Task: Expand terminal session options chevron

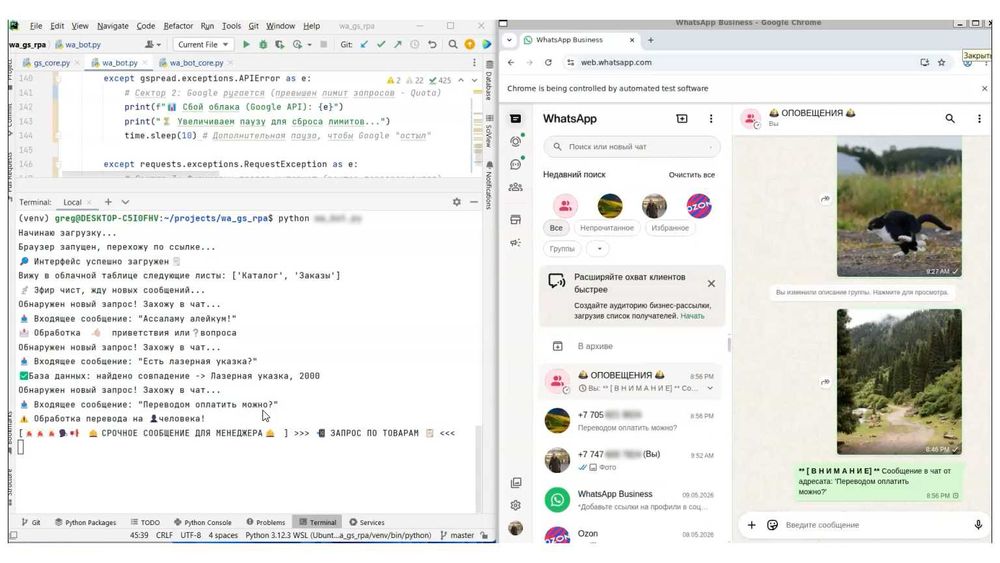Action: (x=126, y=201)
